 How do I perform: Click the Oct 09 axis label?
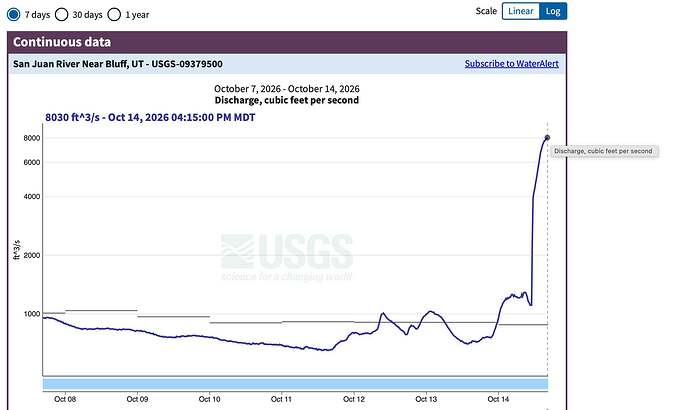coord(137,399)
